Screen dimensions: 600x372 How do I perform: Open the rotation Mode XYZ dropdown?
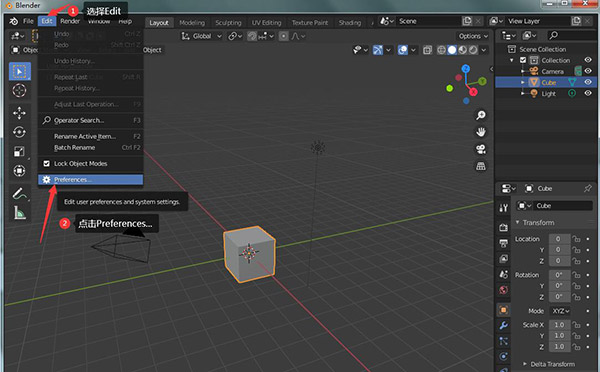point(560,311)
